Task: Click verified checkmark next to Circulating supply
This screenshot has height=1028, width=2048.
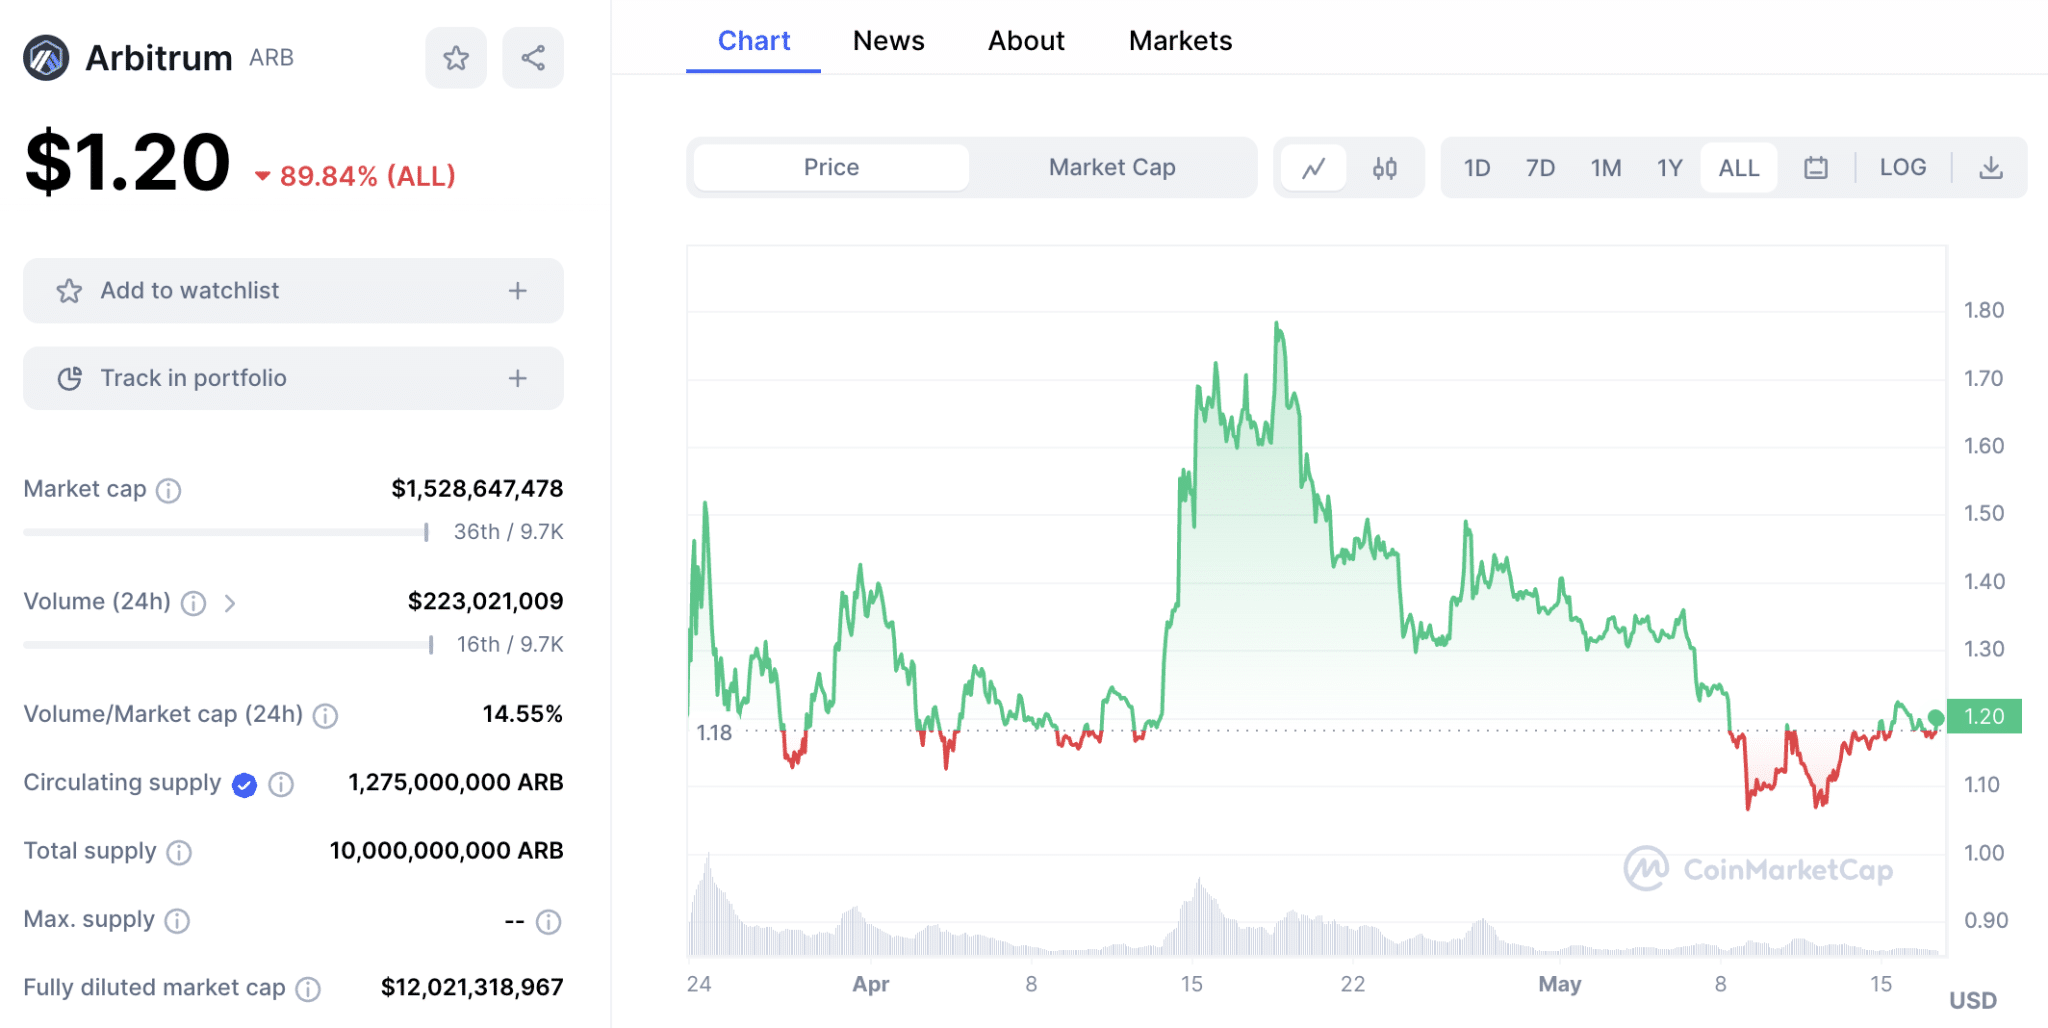Action: tap(244, 785)
